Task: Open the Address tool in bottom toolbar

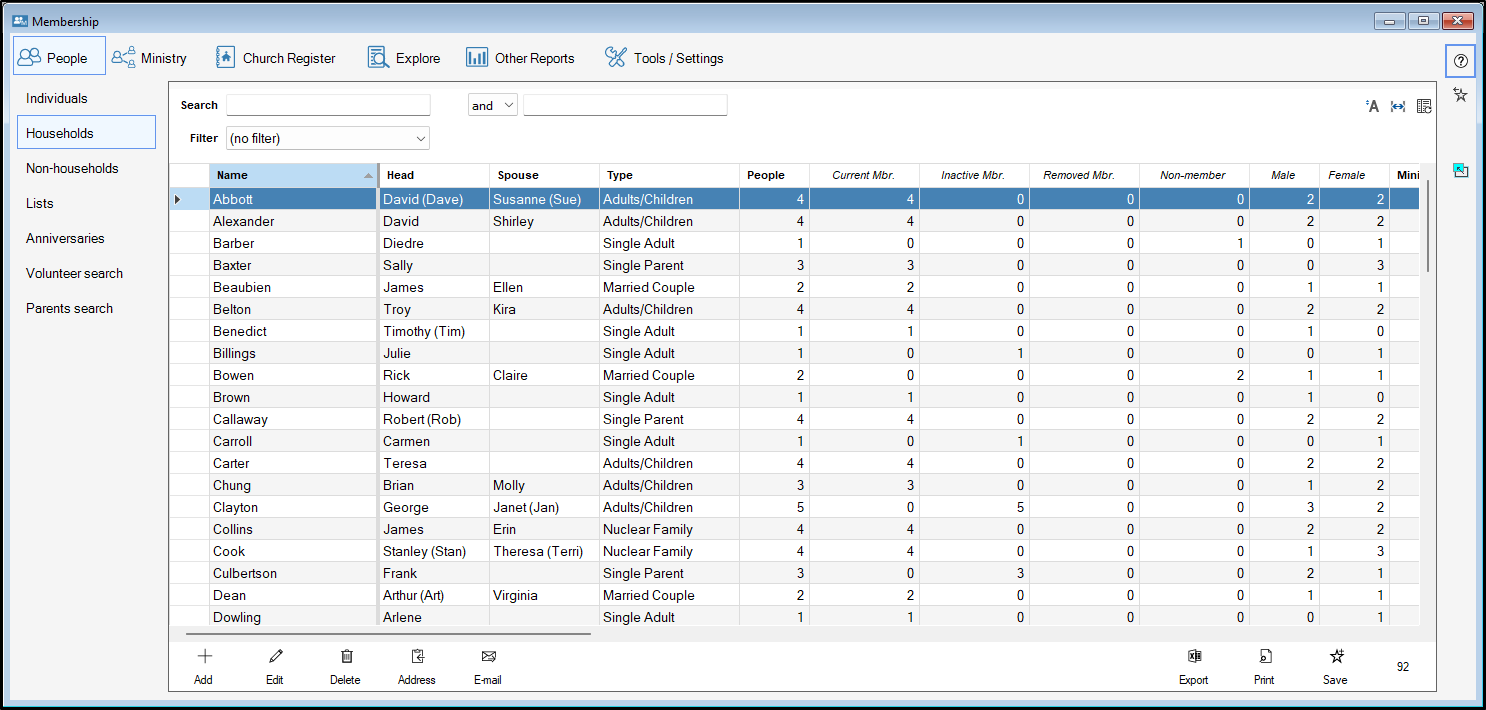Action: point(417,657)
